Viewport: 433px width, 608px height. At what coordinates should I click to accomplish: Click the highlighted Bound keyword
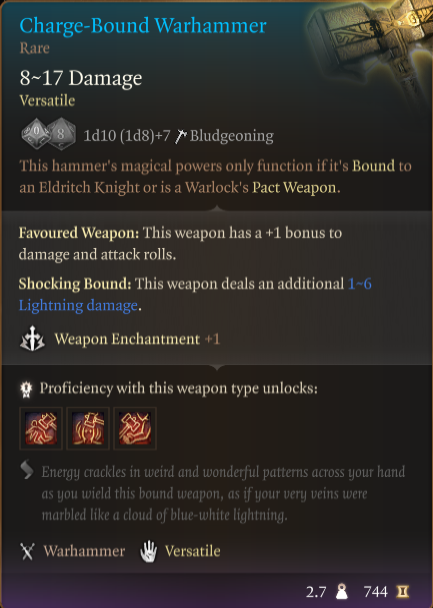click(x=373, y=166)
